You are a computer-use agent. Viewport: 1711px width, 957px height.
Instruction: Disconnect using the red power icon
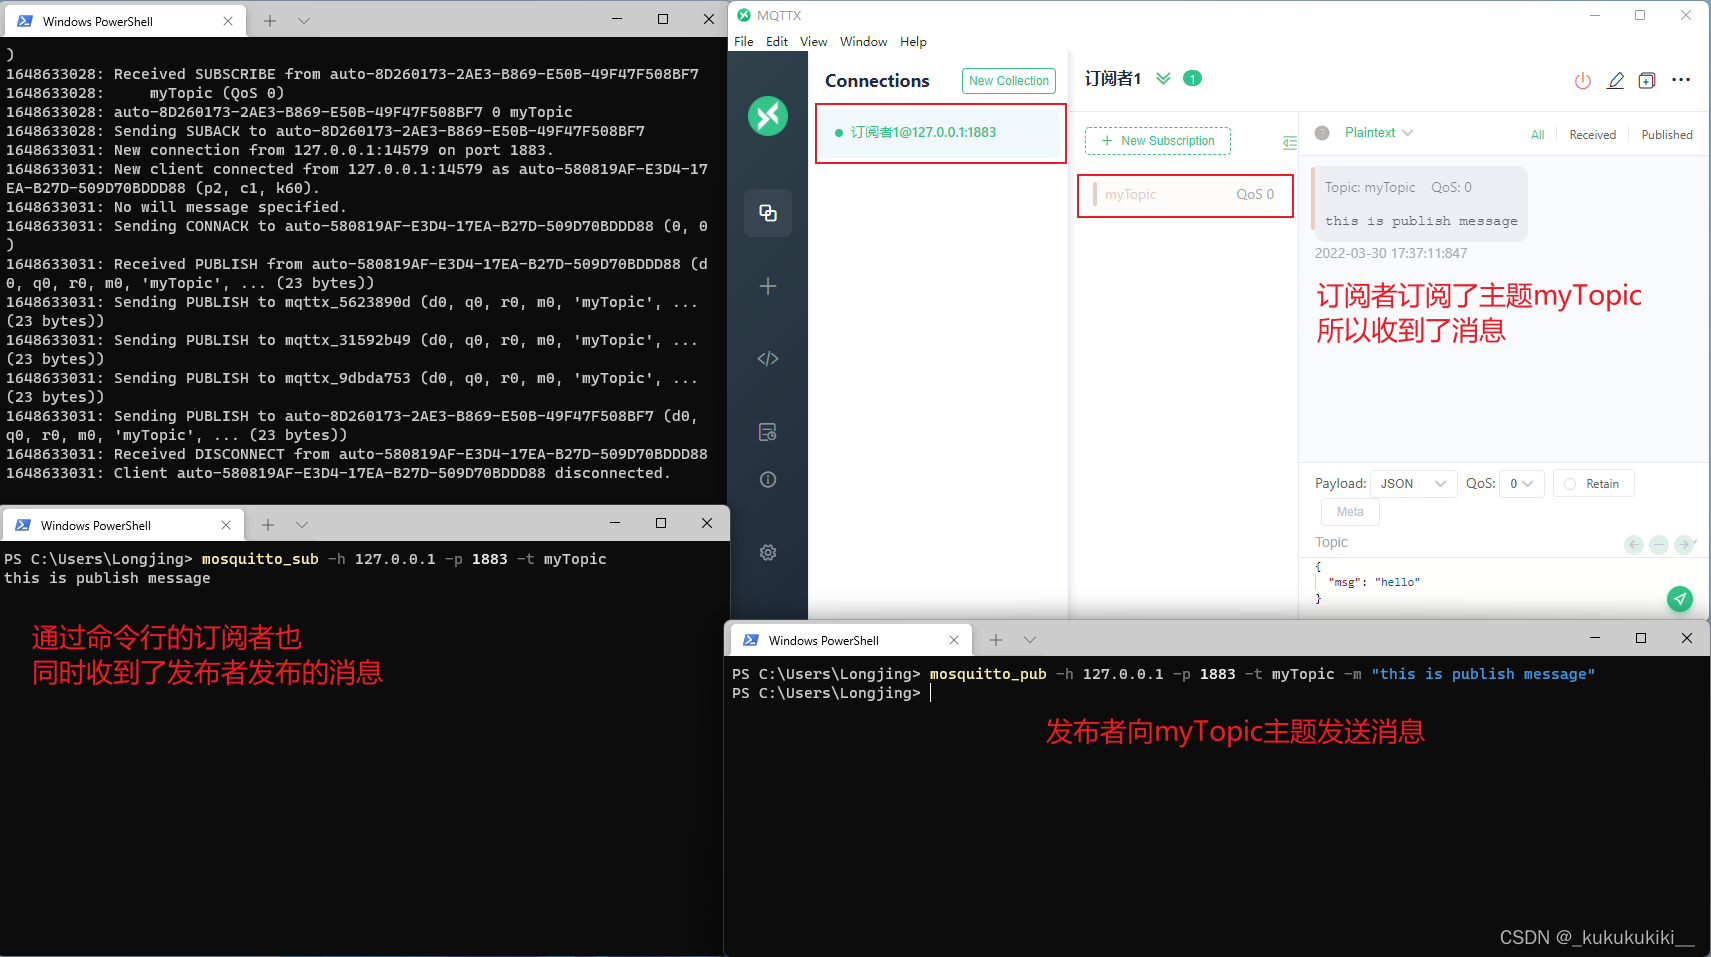tap(1583, 81)
